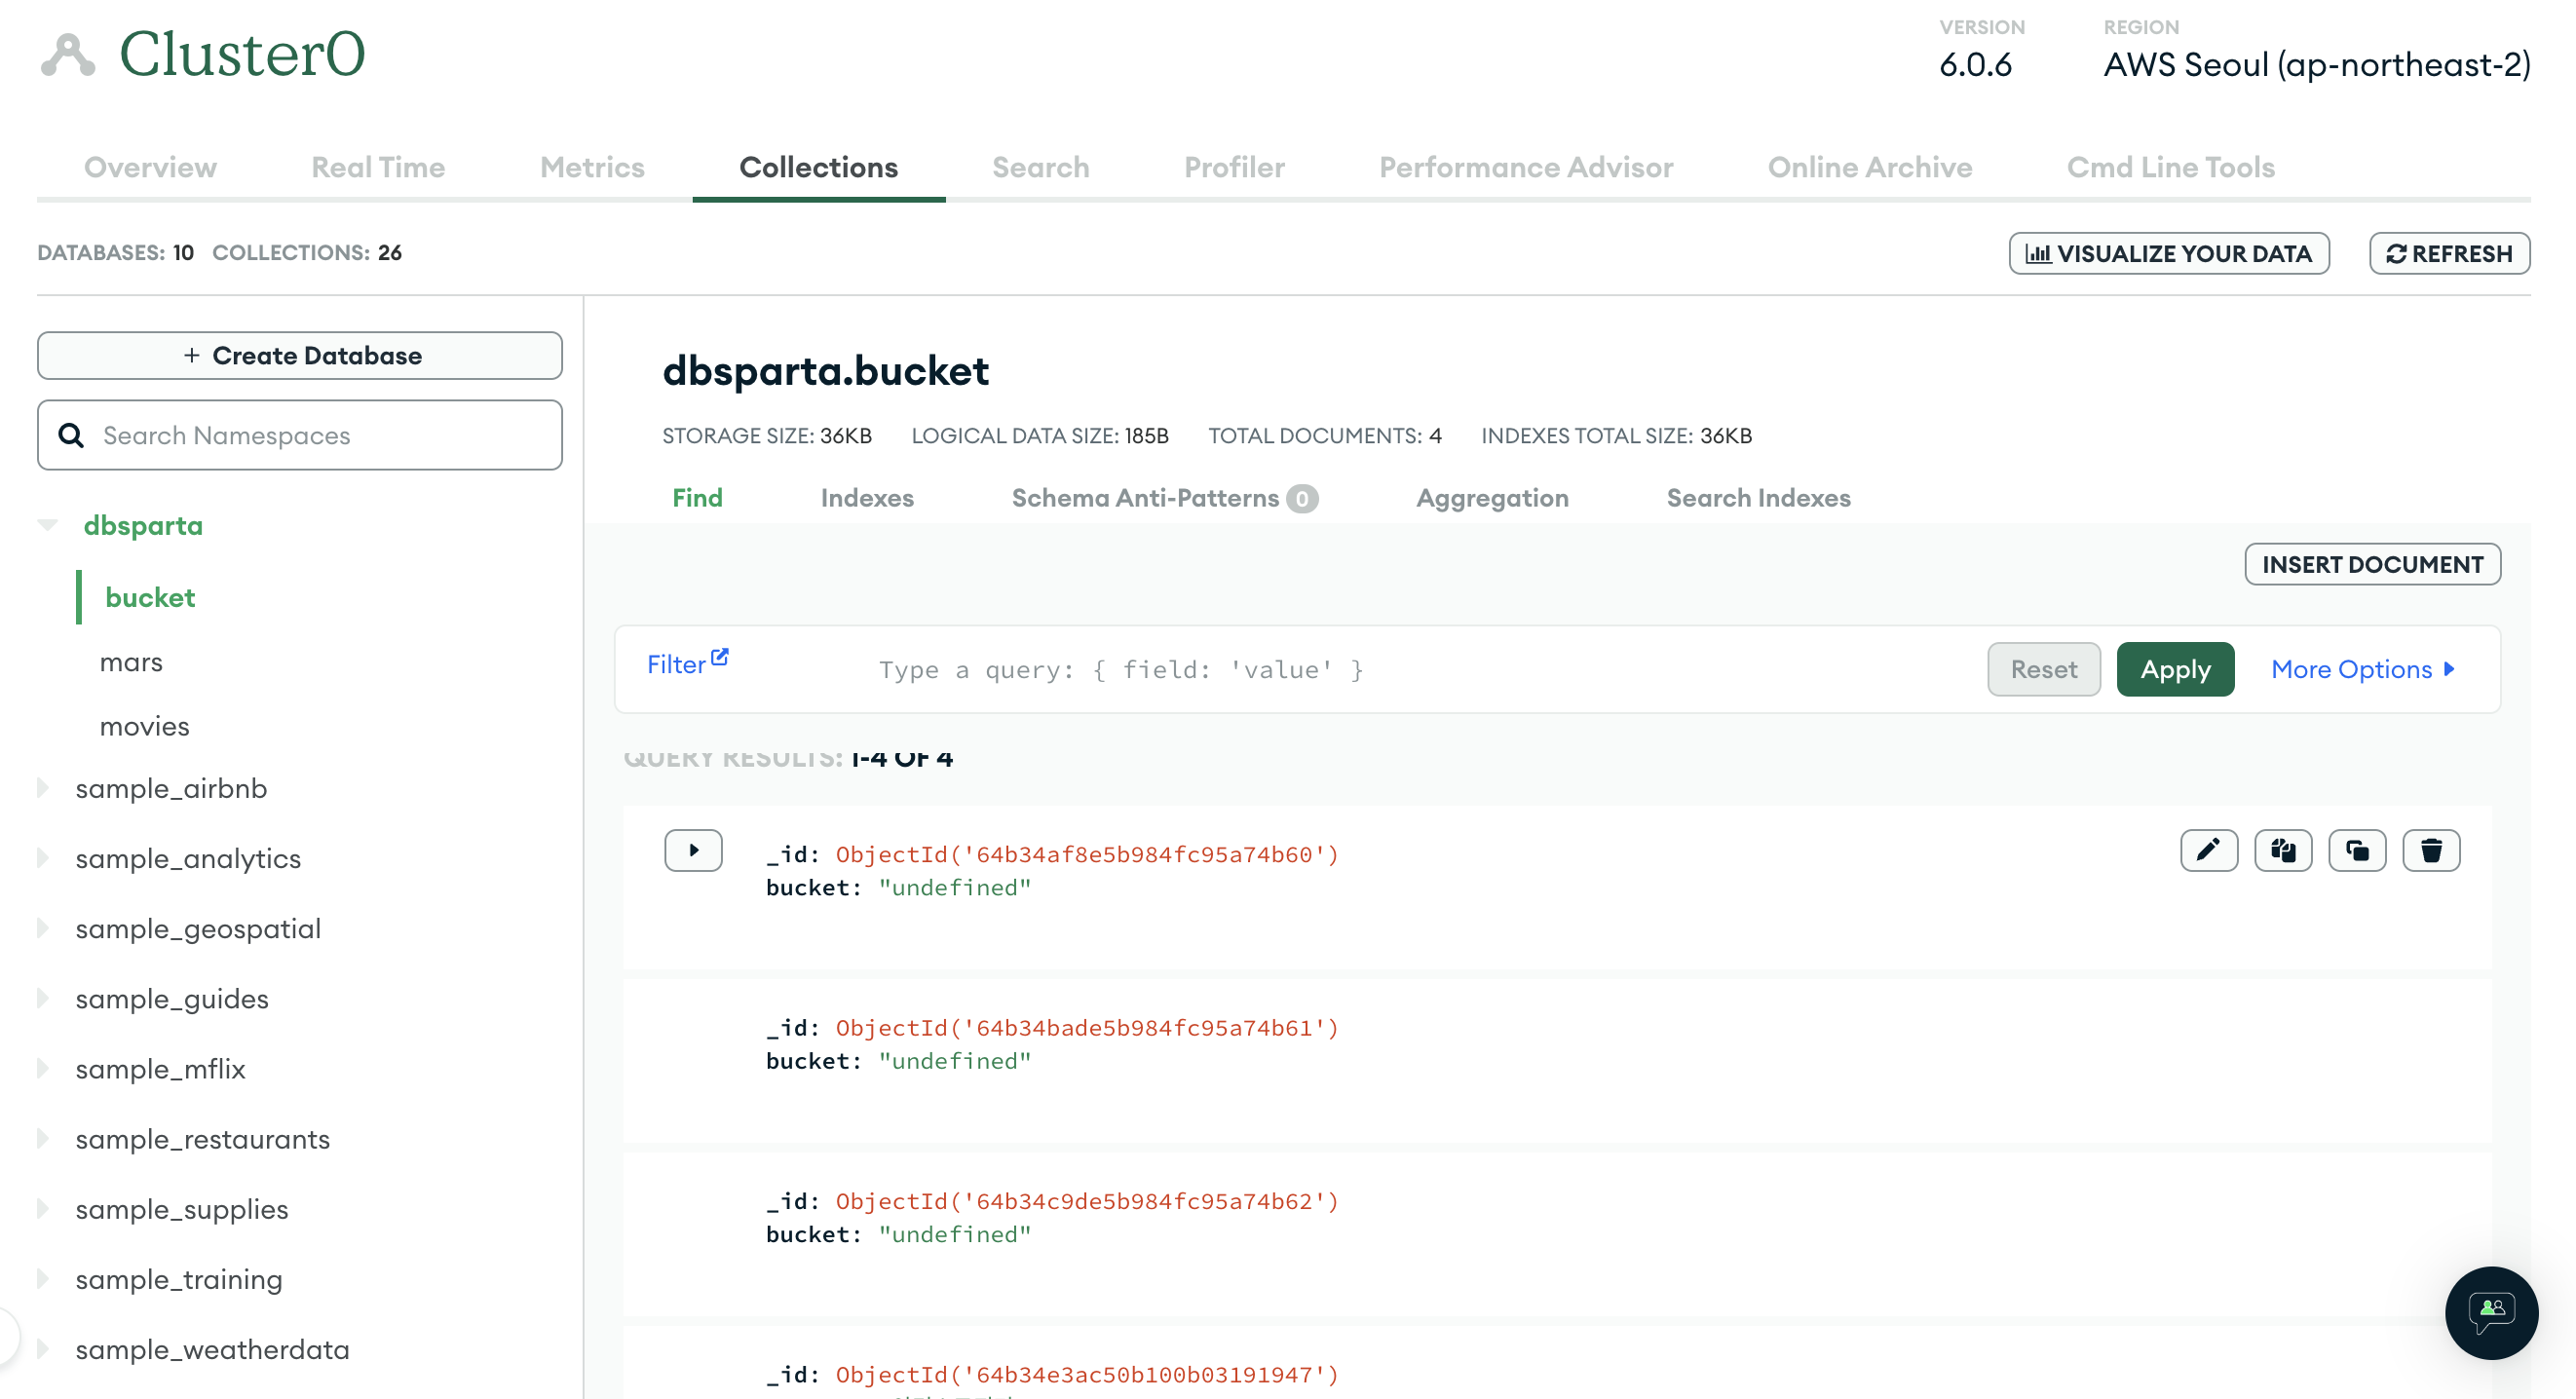This screenshot has width=2576, height=1399.
Task: Select the Collections tab
Action: click(x=818, y=167)
